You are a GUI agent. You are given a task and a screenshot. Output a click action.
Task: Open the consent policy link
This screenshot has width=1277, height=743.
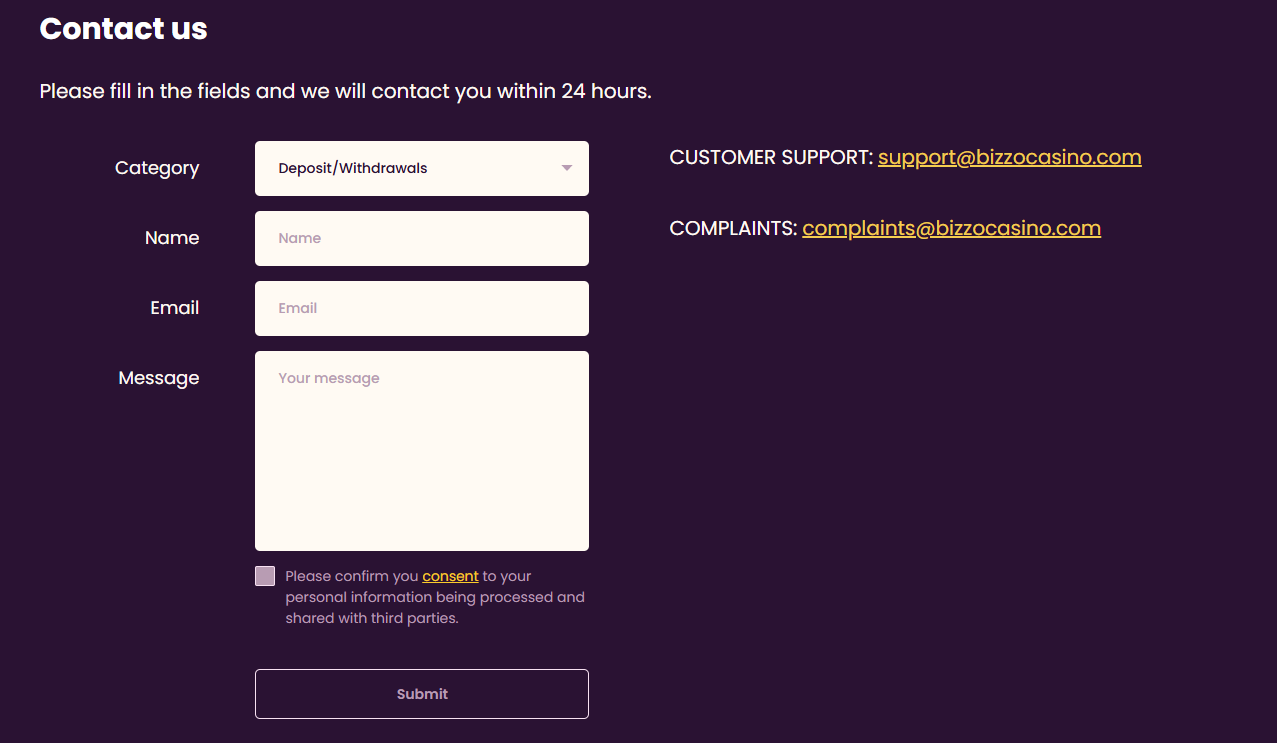[450, 576]
